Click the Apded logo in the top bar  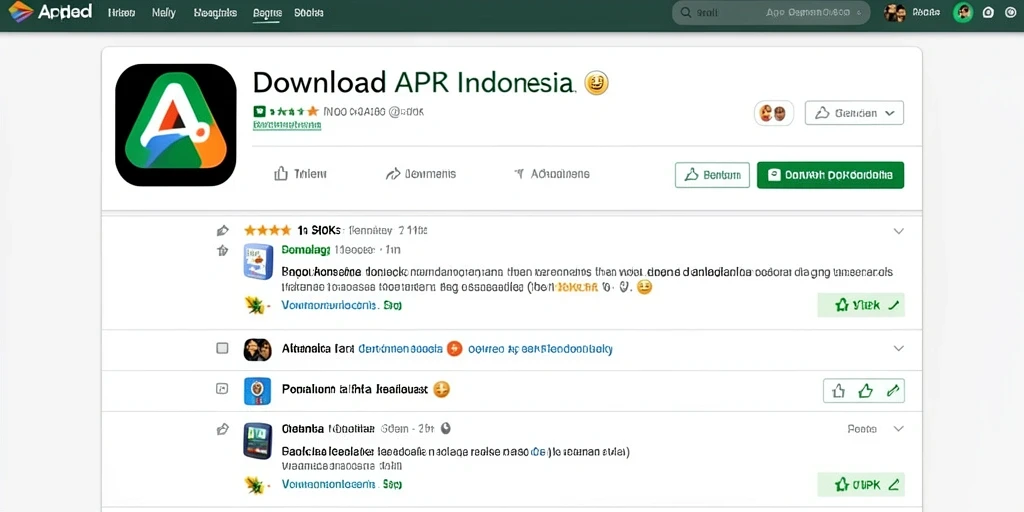pyautogui.click(x=50, y=12)
